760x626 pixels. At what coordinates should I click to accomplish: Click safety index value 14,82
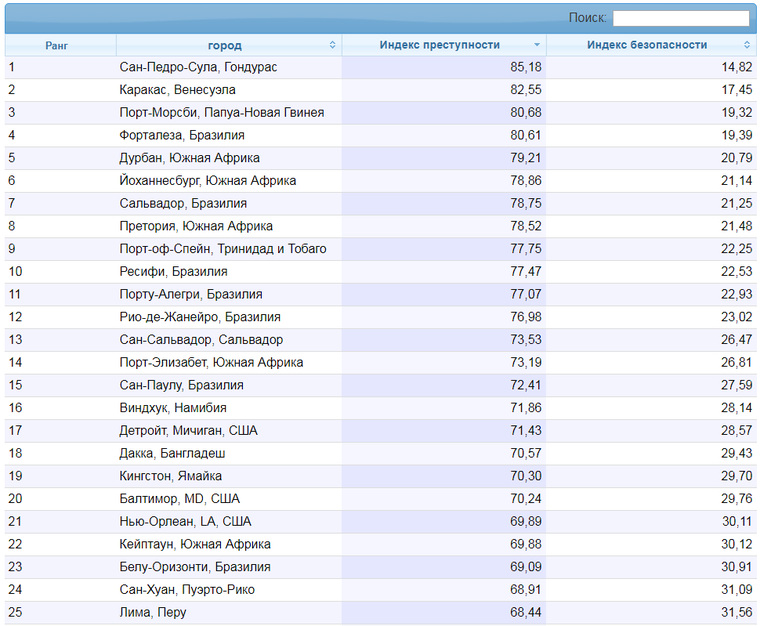point(737,67)
